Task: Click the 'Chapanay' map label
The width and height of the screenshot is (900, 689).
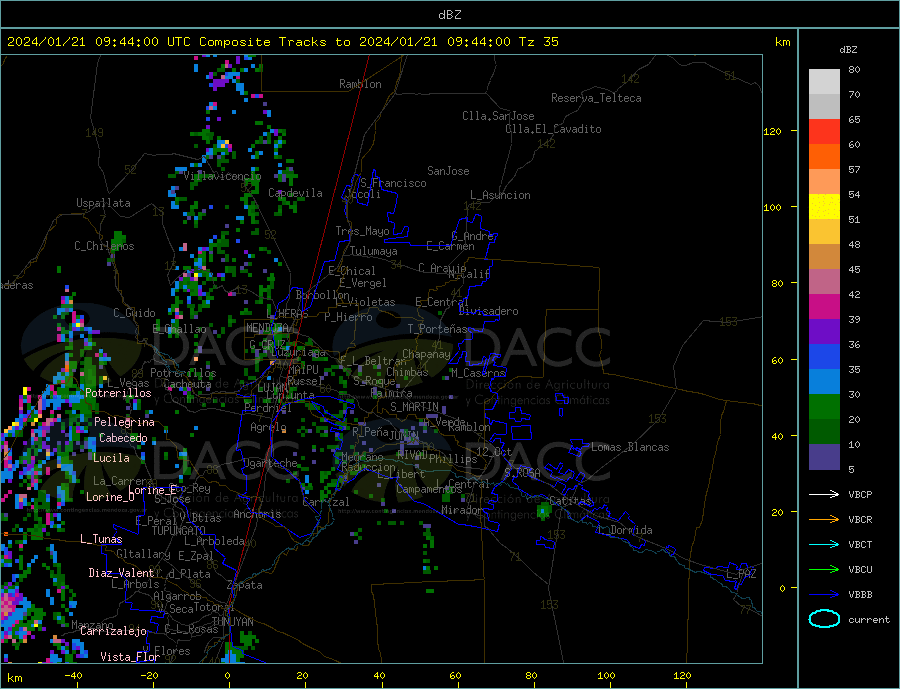Action: [426, 354]
